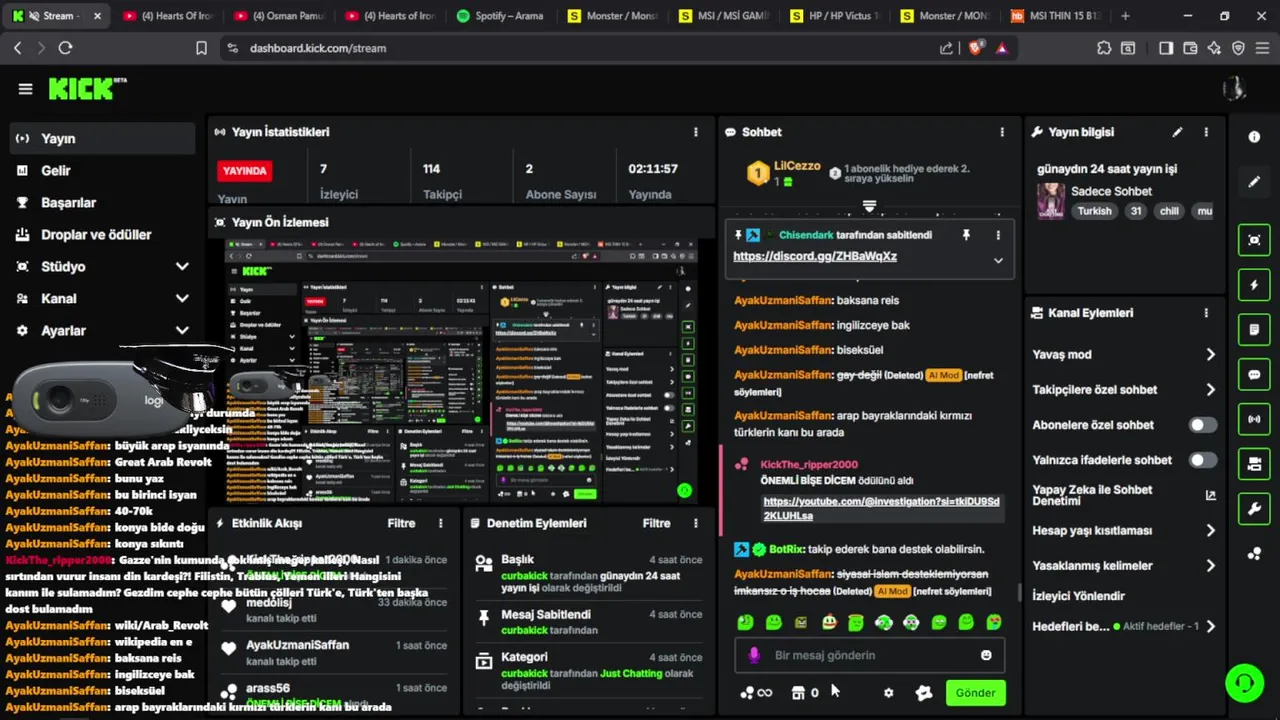
Task: Open the discord.gg pinned link
Action: (815, 256)
